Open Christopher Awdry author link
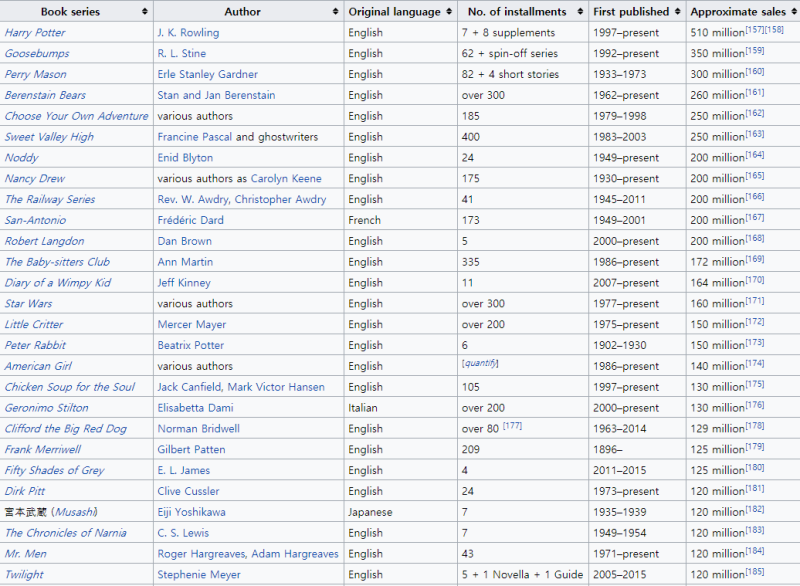 tap(280, 199)
